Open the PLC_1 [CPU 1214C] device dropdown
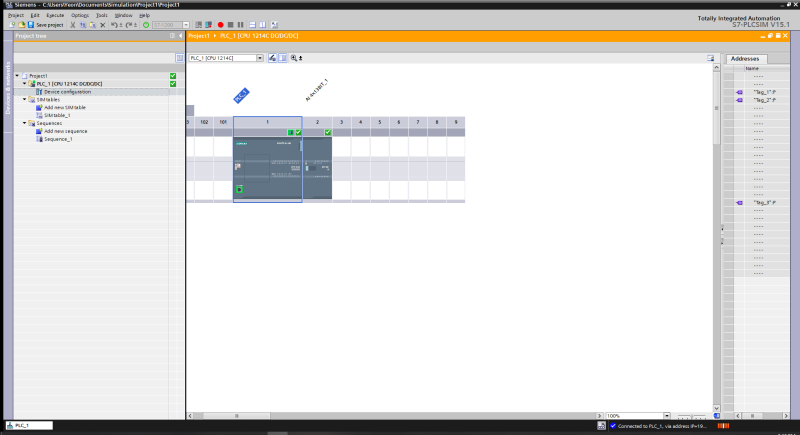The width and height of the screenshot is (800, 435). 260,58
